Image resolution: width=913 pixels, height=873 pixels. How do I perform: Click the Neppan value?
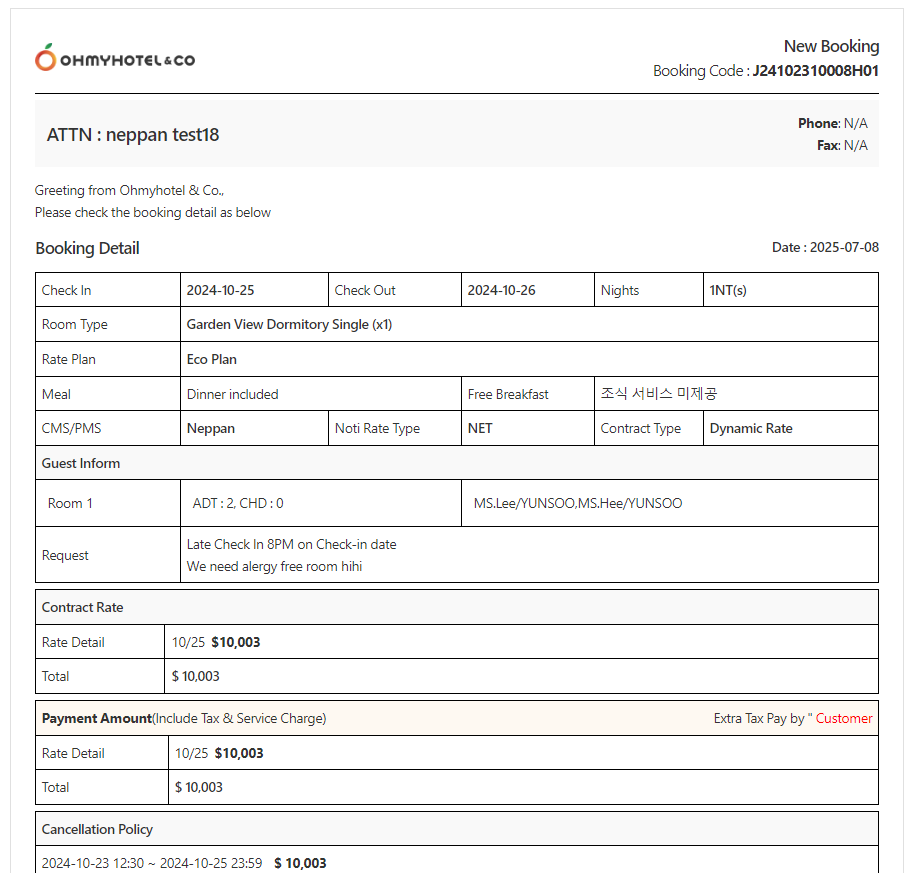click(x=211, y=429)
